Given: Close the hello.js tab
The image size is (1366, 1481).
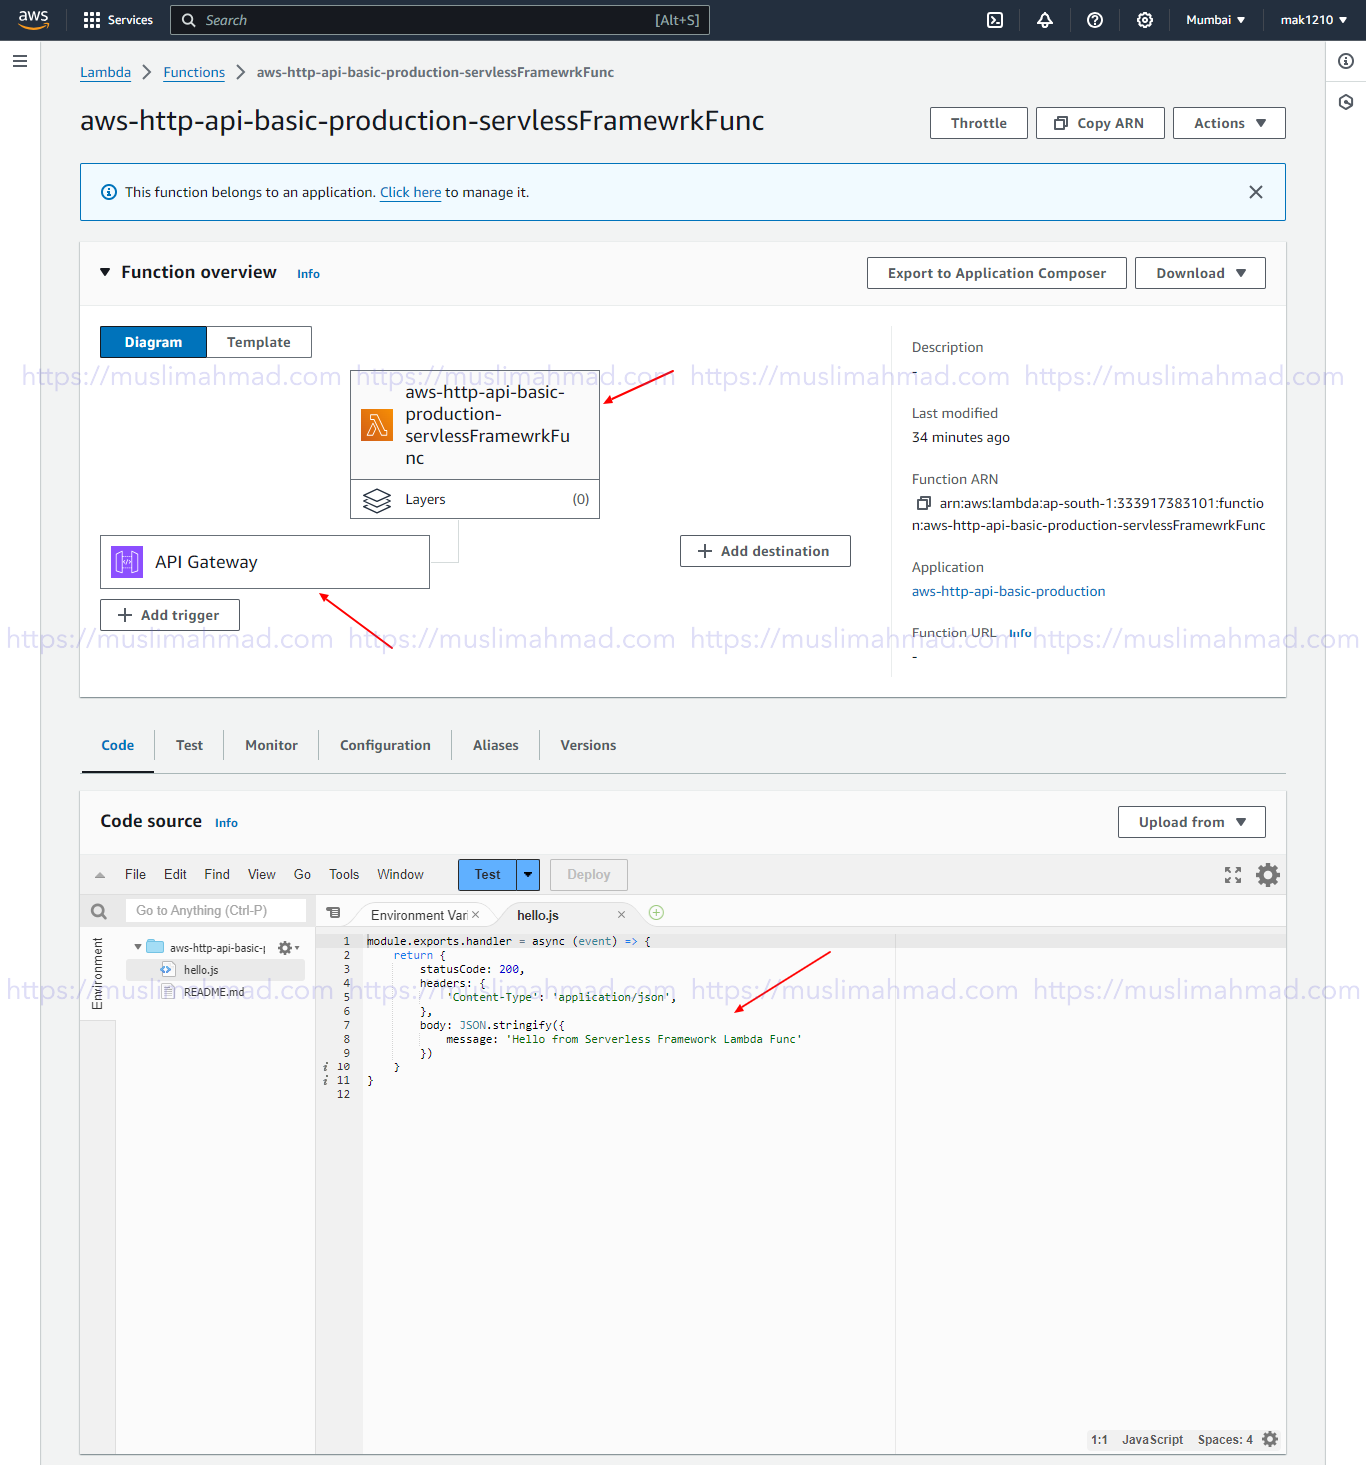Looking at the screenshot, I should pyautogui.click(x=621, y=915).
